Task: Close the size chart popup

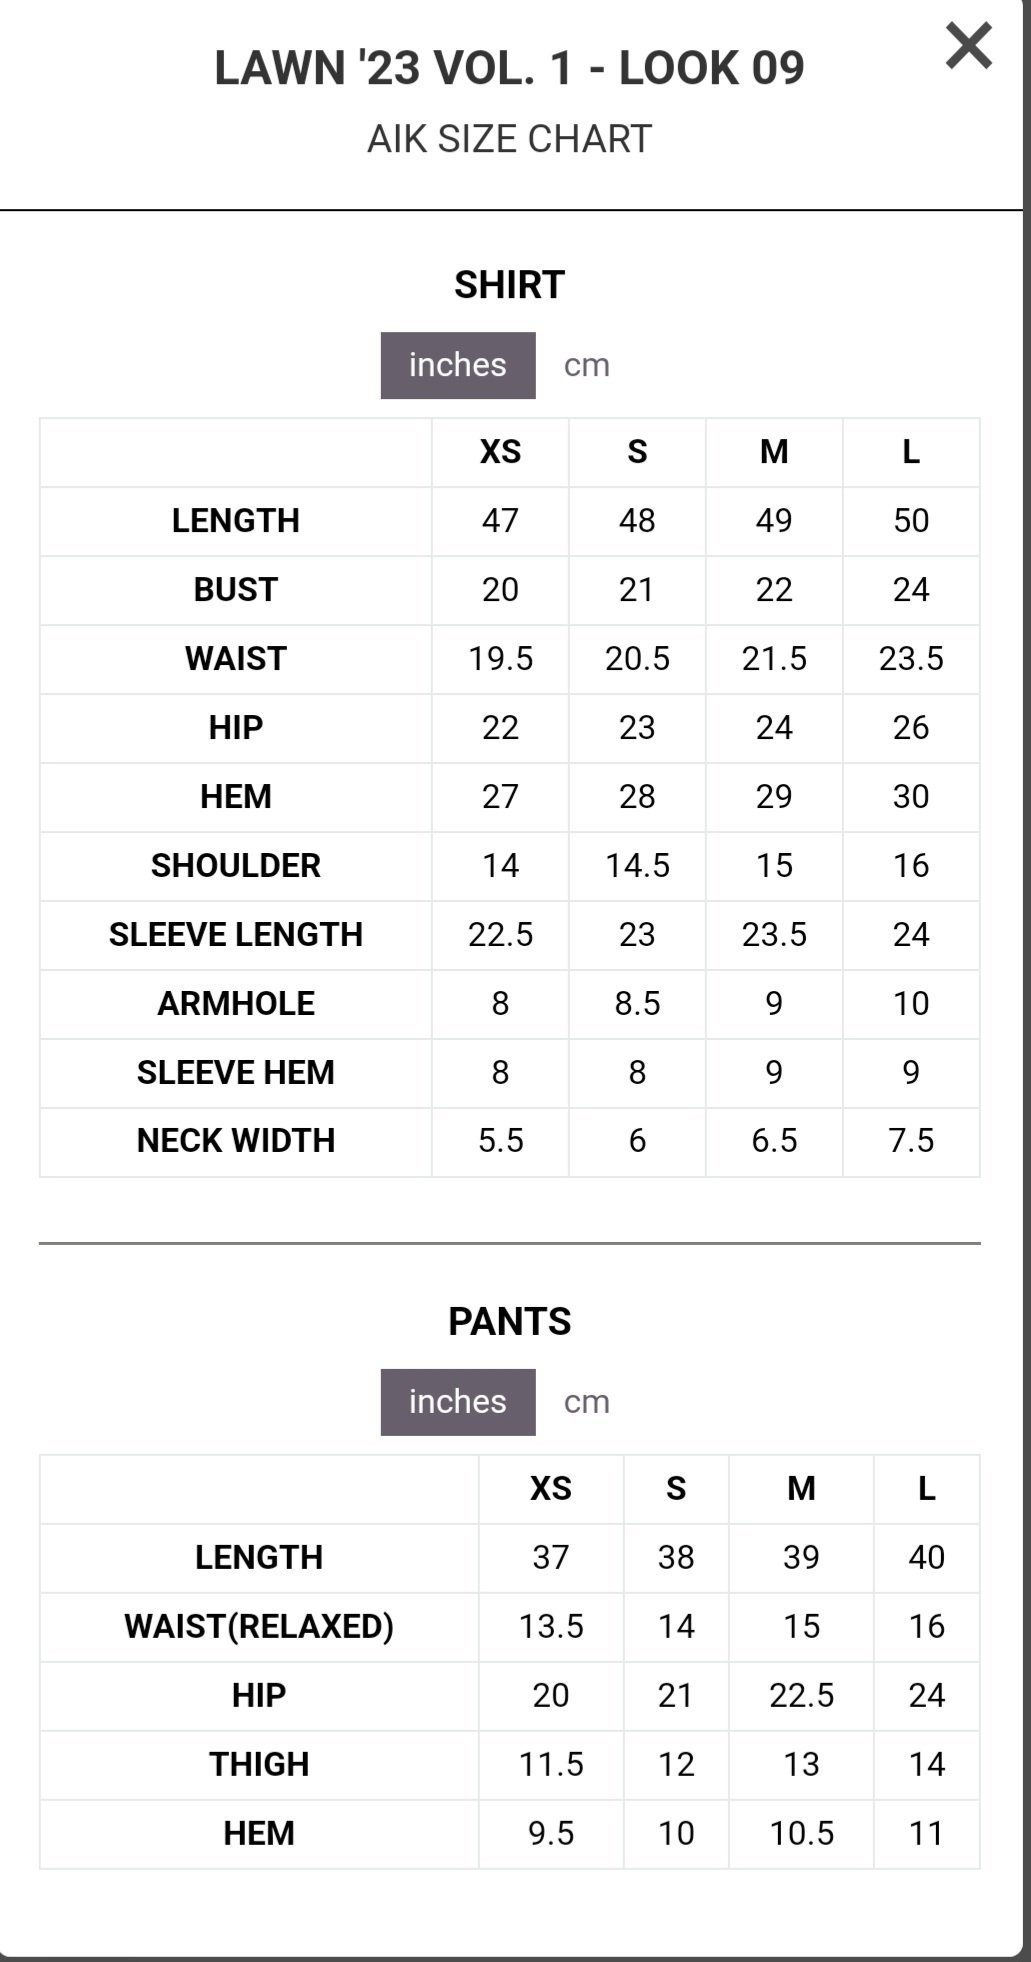Action: coord(968,47)
